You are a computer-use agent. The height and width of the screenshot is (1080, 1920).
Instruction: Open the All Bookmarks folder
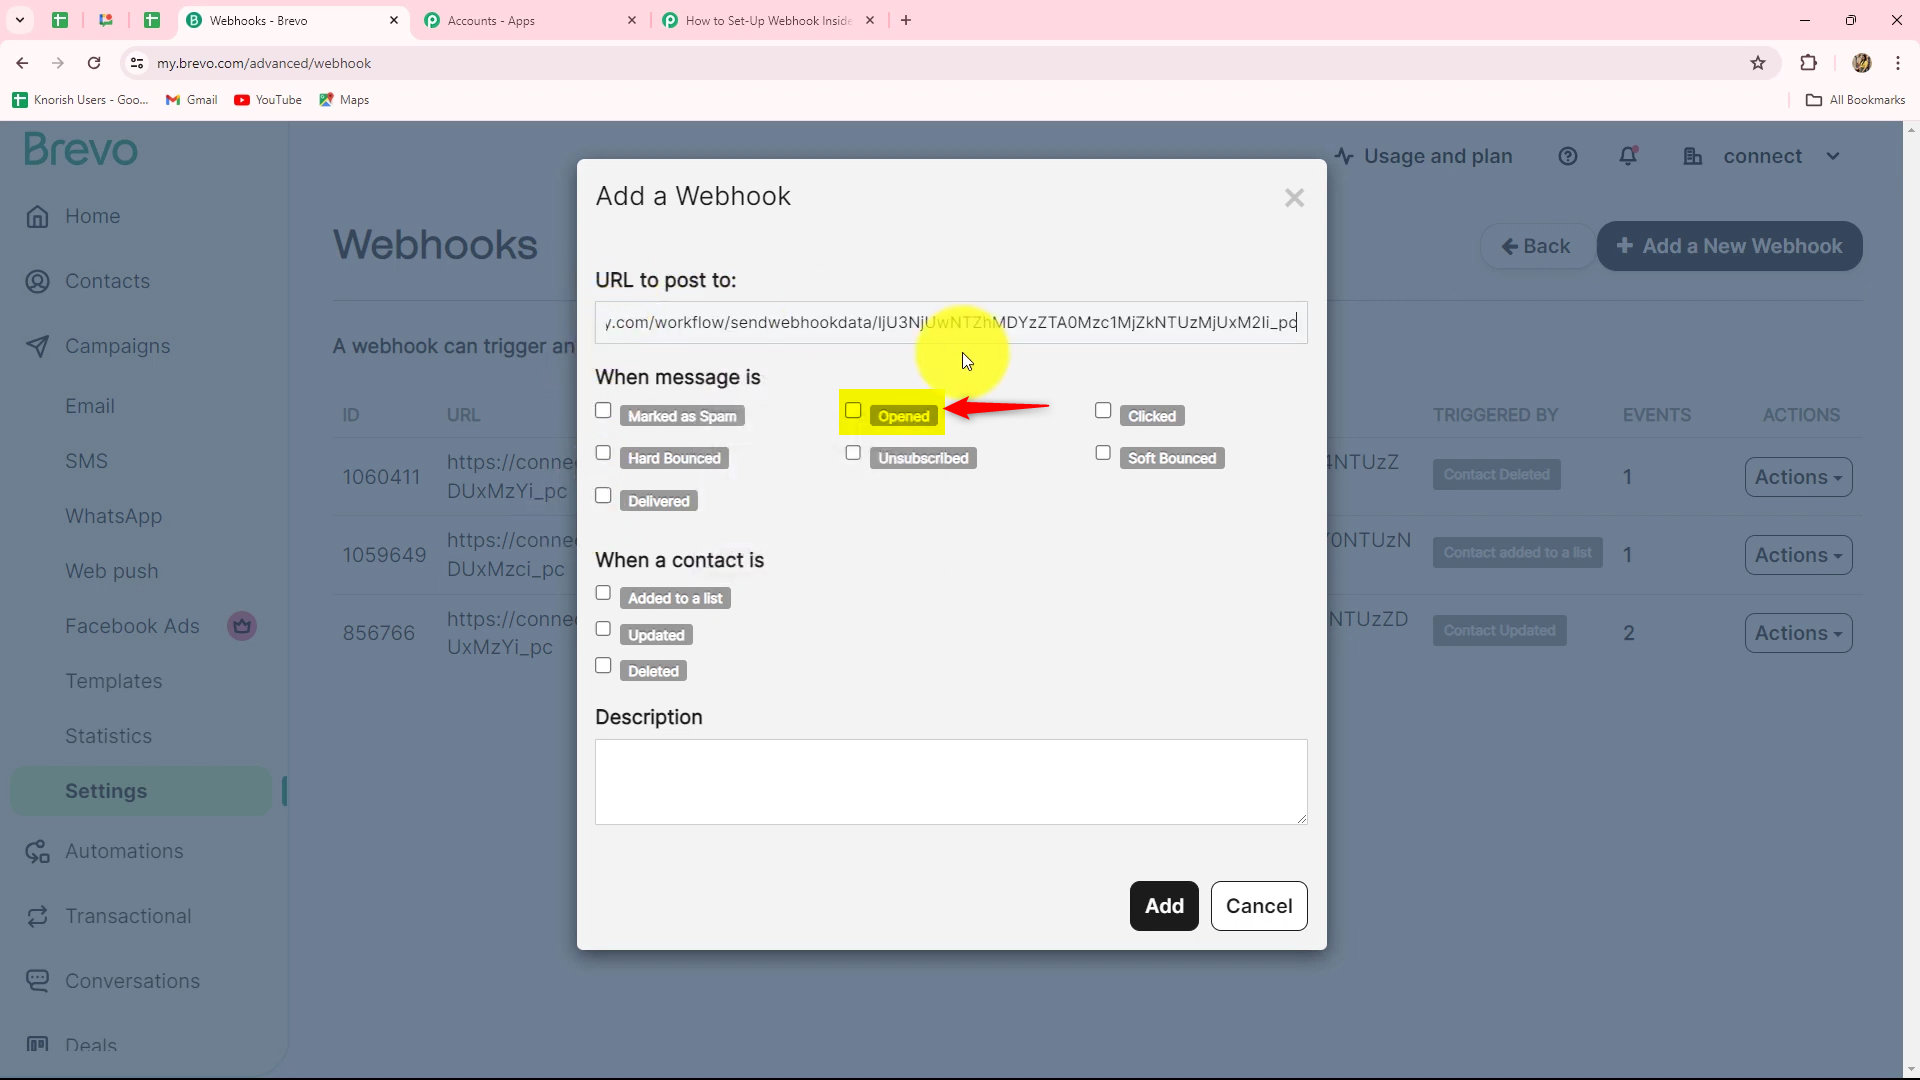click(x=1856, y=100)
